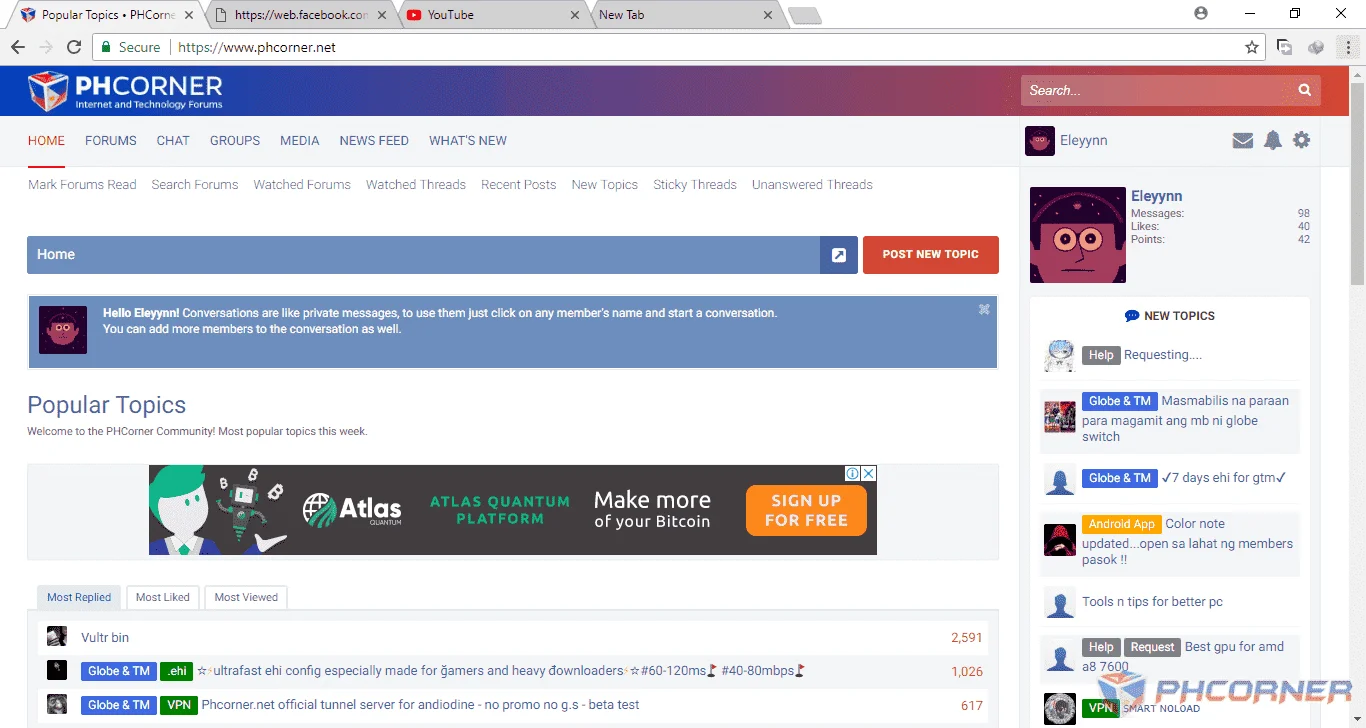Open the CHAT menu item
The width and height of the screenshot is (1366, 728).
pyautogui.click(x=173, y=141)
